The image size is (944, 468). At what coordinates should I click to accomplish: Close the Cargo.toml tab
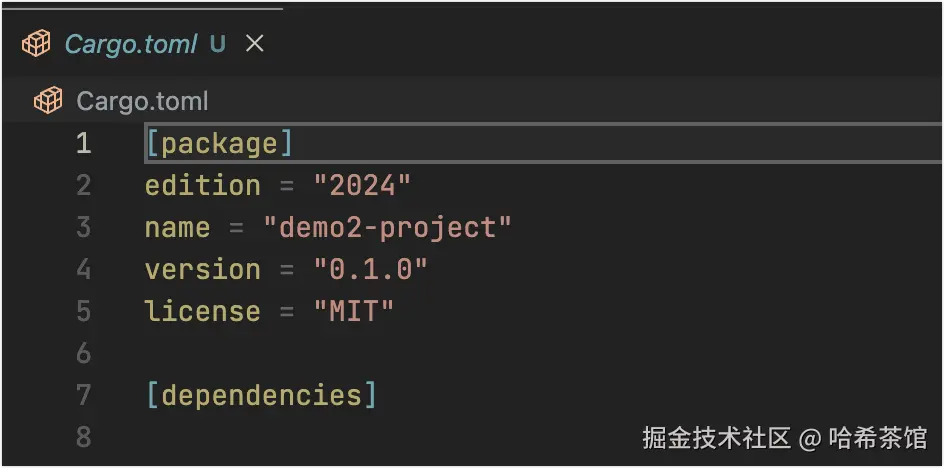[x=255, y=44]
